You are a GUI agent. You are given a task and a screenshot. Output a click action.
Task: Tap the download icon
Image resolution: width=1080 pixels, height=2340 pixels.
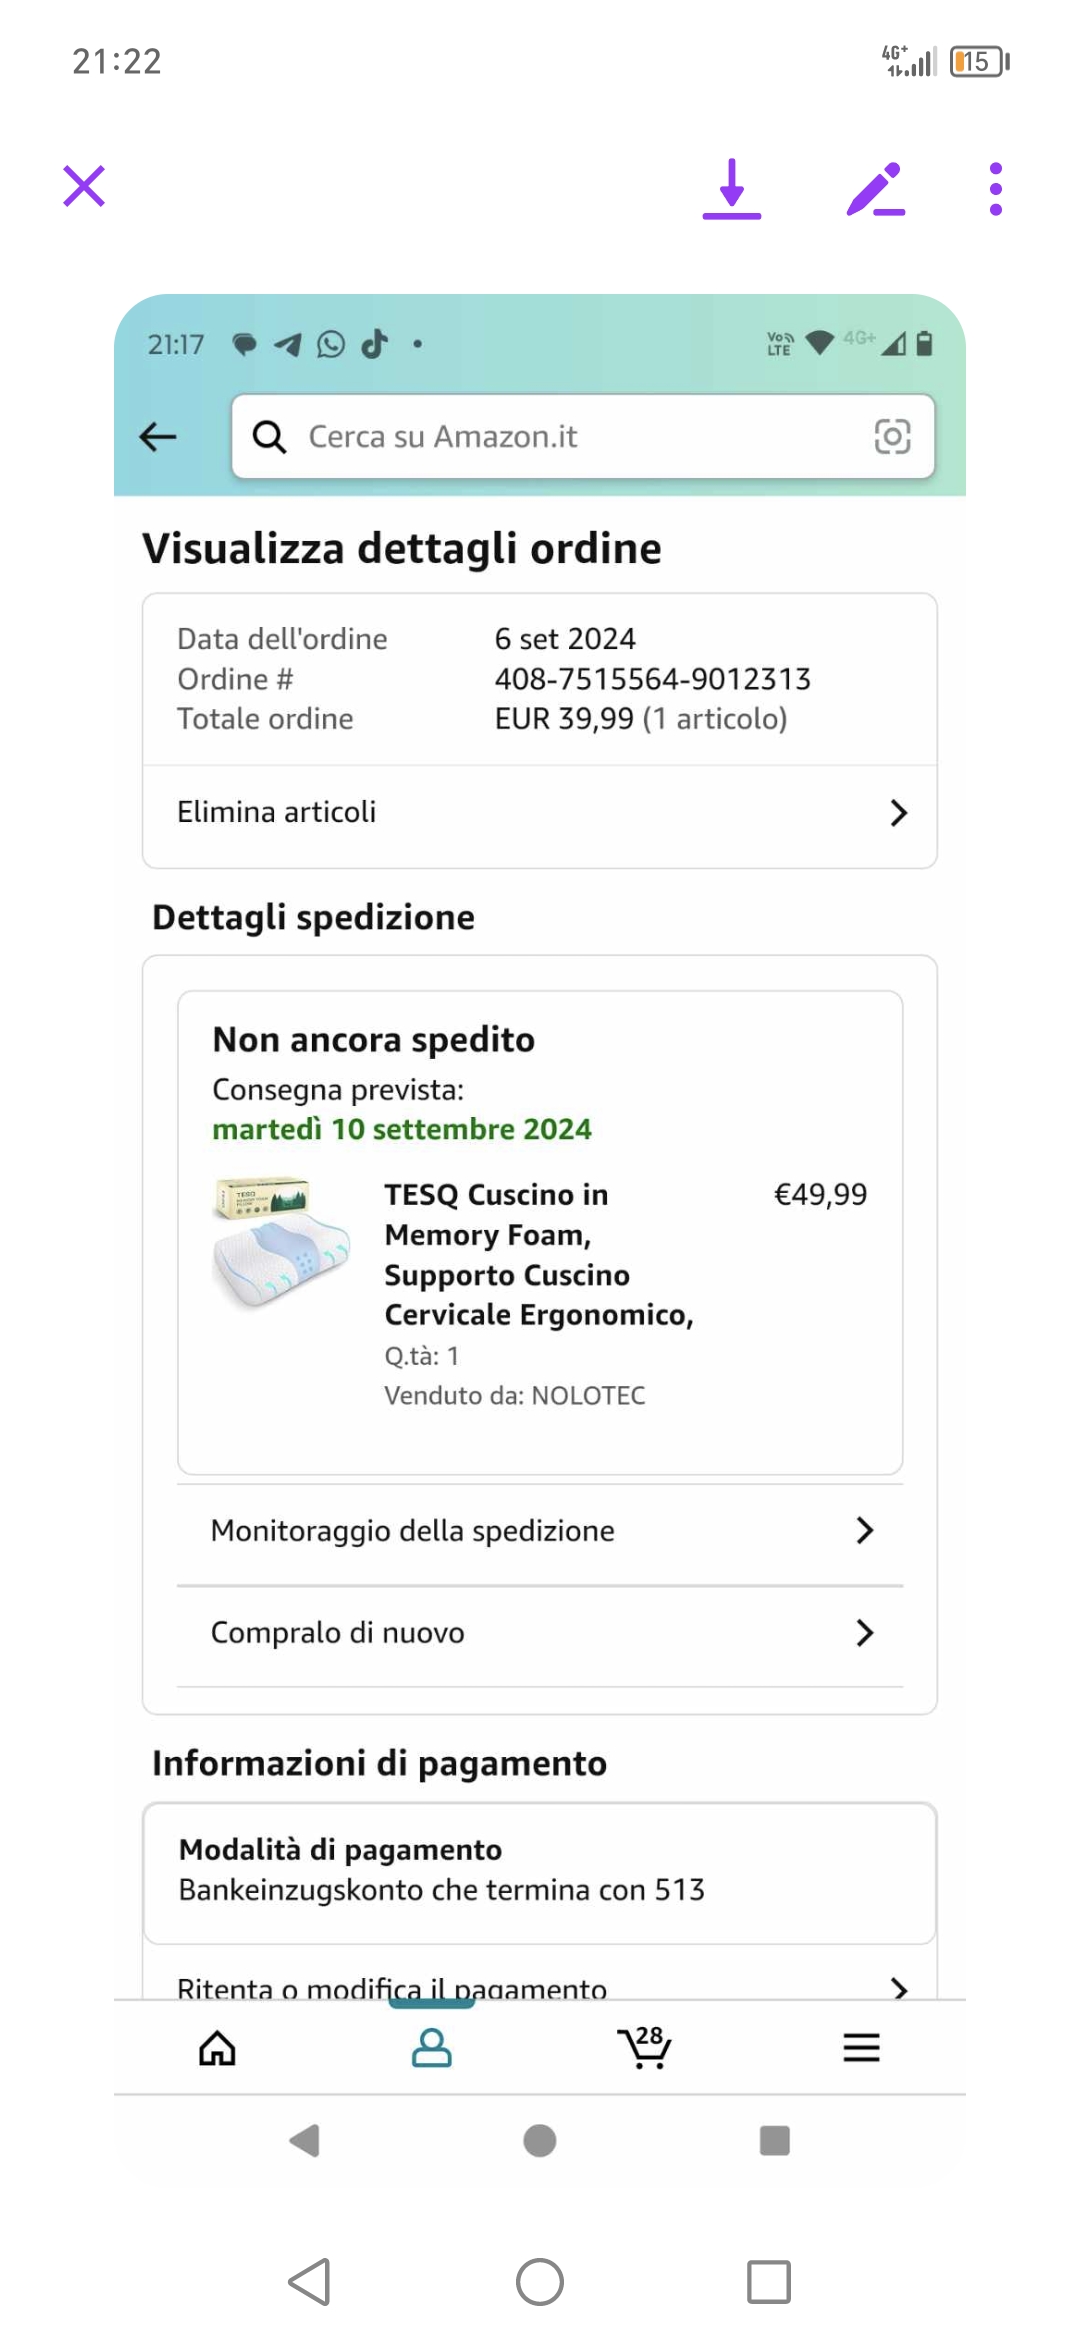click(732, 188)
